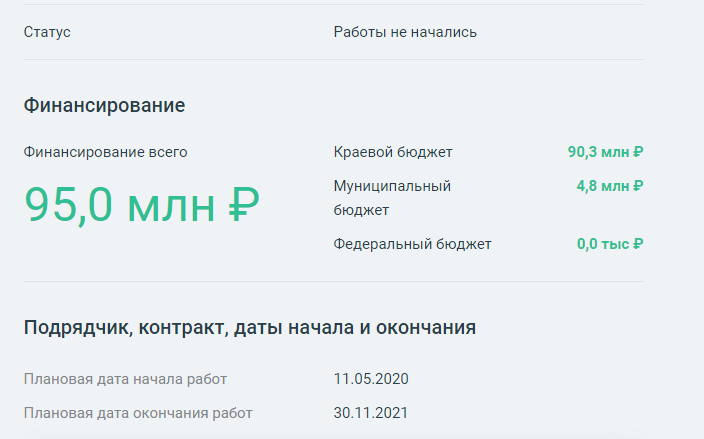Select the 4,8 млн ₽ municipal amount
Viewport: 704px width, 439px height.
609,186
